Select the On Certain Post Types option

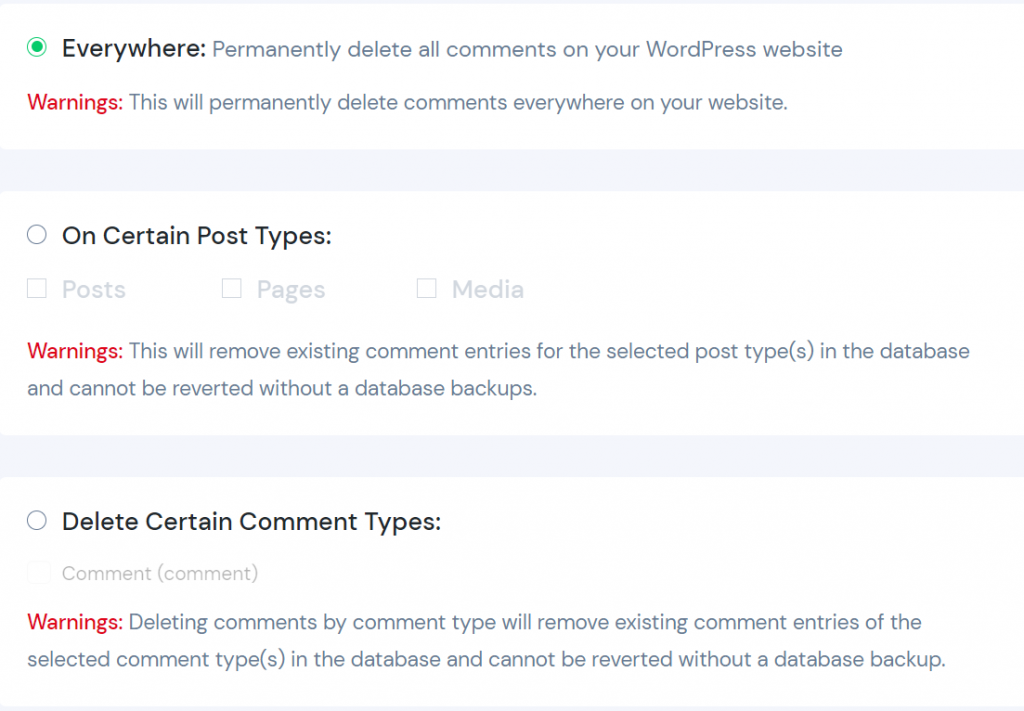(x=36, y=235)
